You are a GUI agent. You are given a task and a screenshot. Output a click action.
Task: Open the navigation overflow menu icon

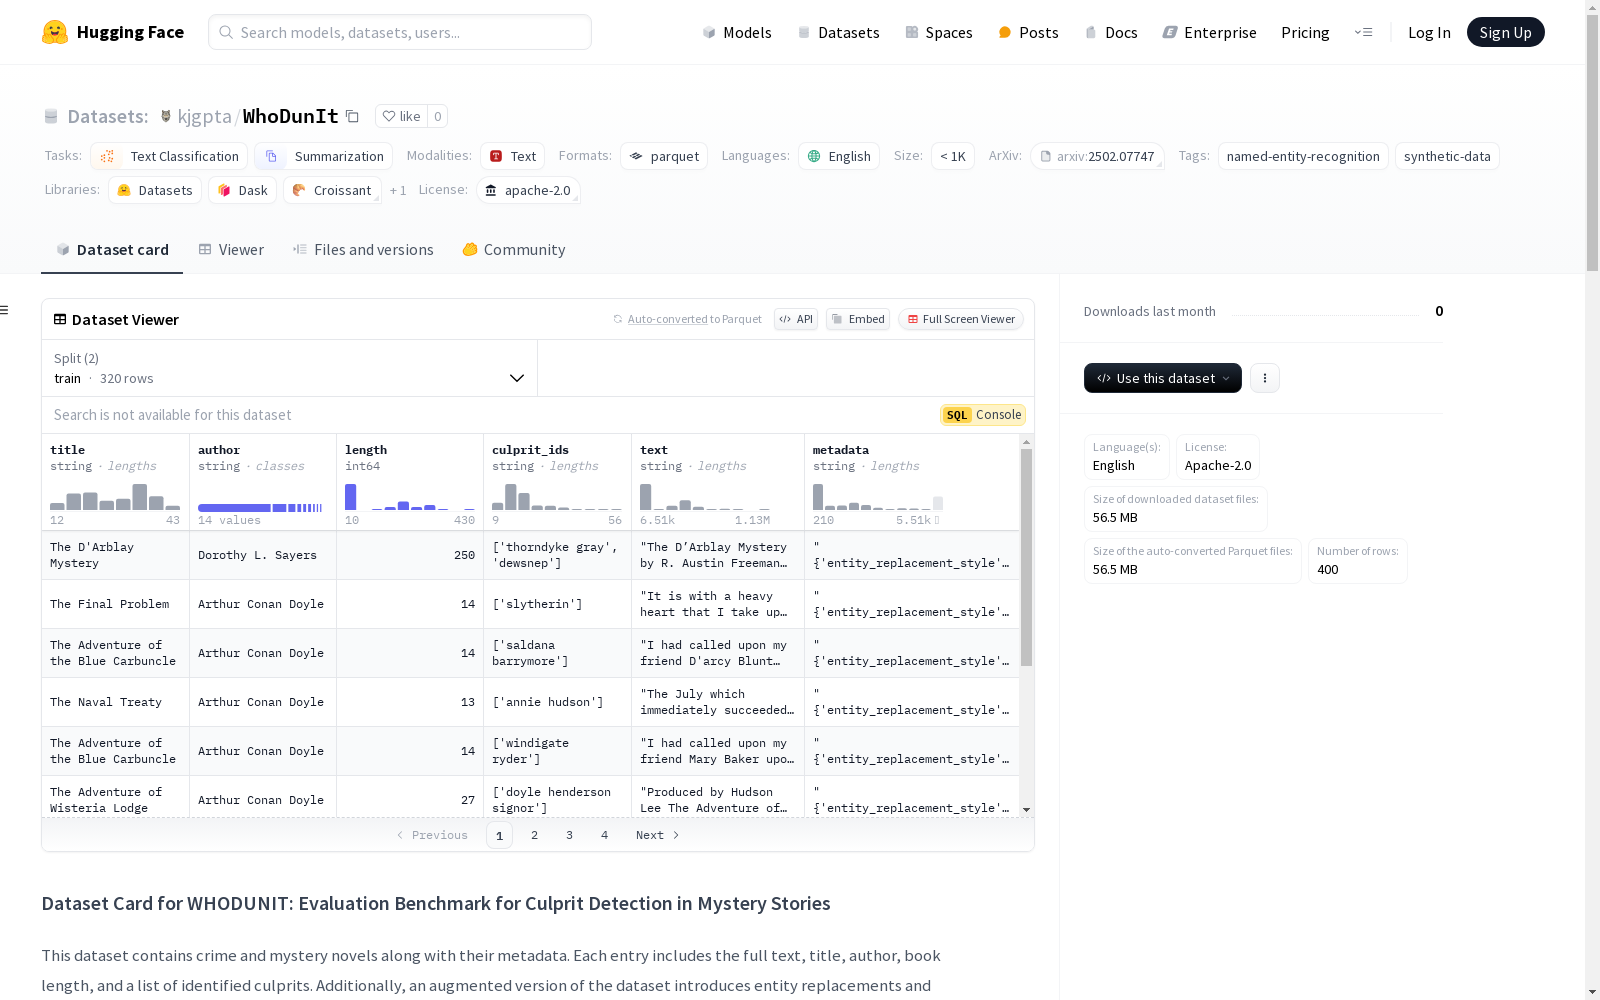click(x=1363, y=32)
